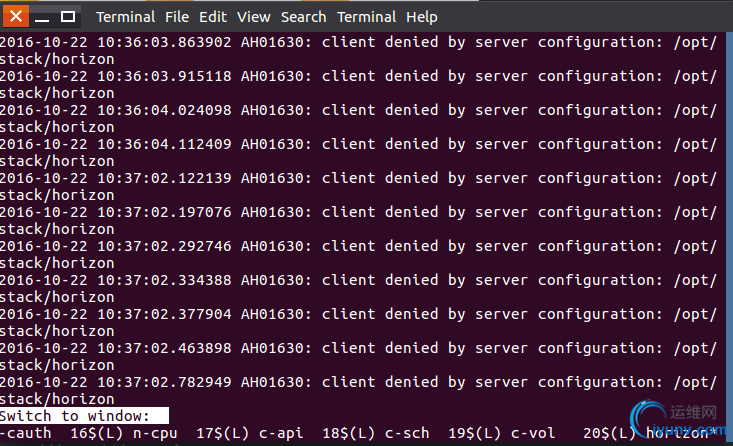Click the log line timestamped 10:37:02.782949
The height and width of the screenshot is (446, 733).
click(x=358, y=382)
